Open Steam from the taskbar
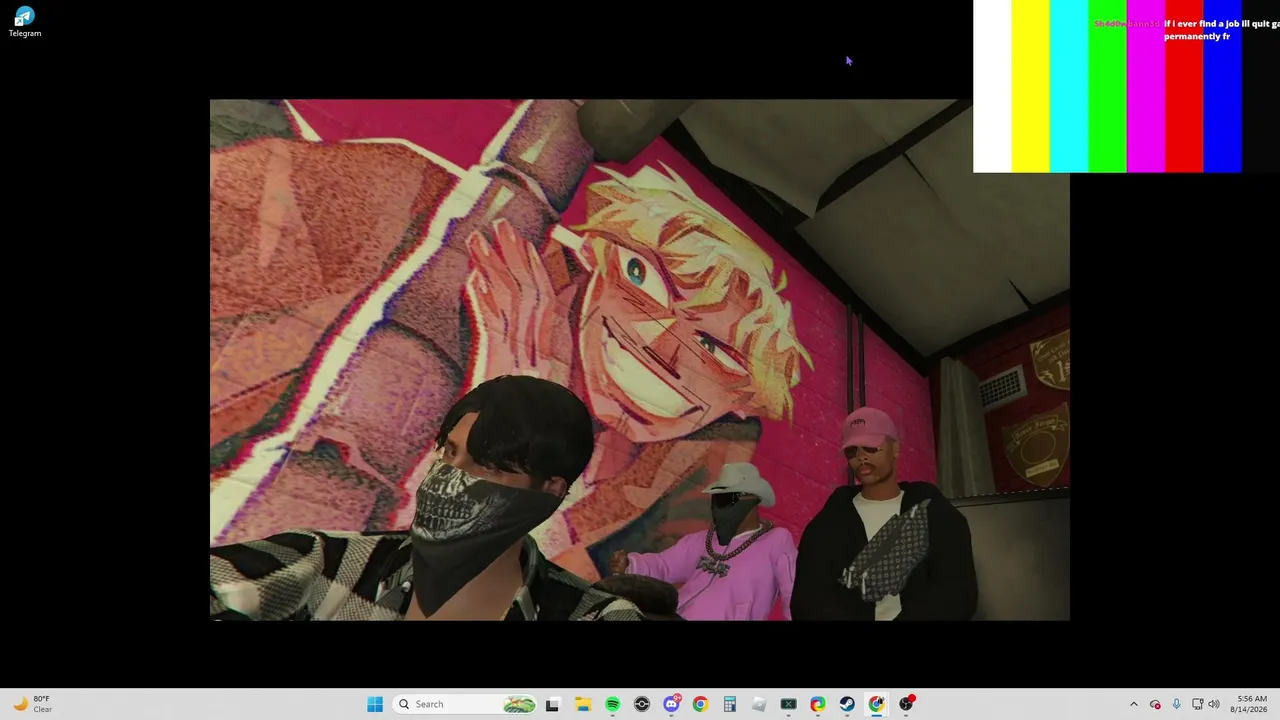1280x720 pixels. click(847, 704)
